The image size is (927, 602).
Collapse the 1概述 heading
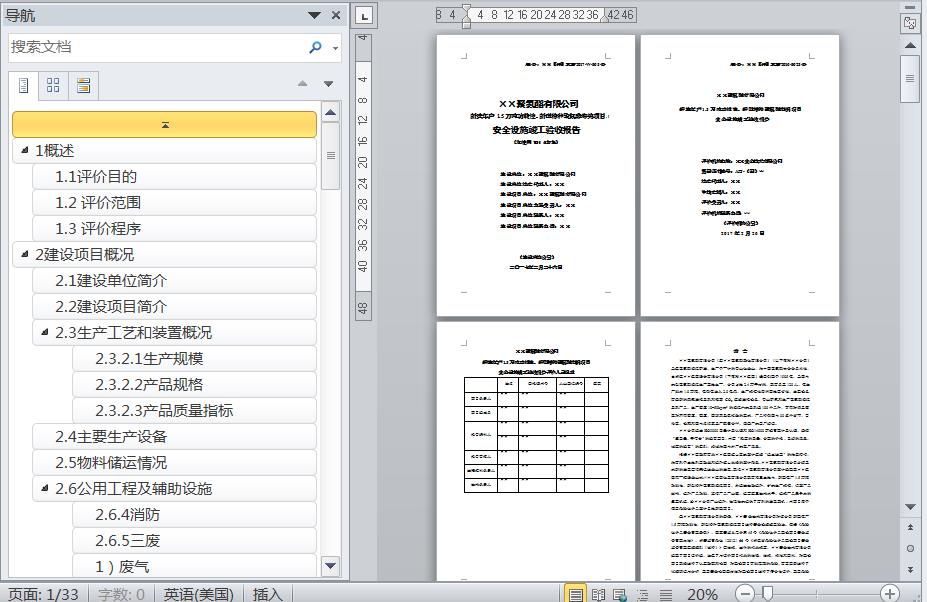[x=24, y=150]
